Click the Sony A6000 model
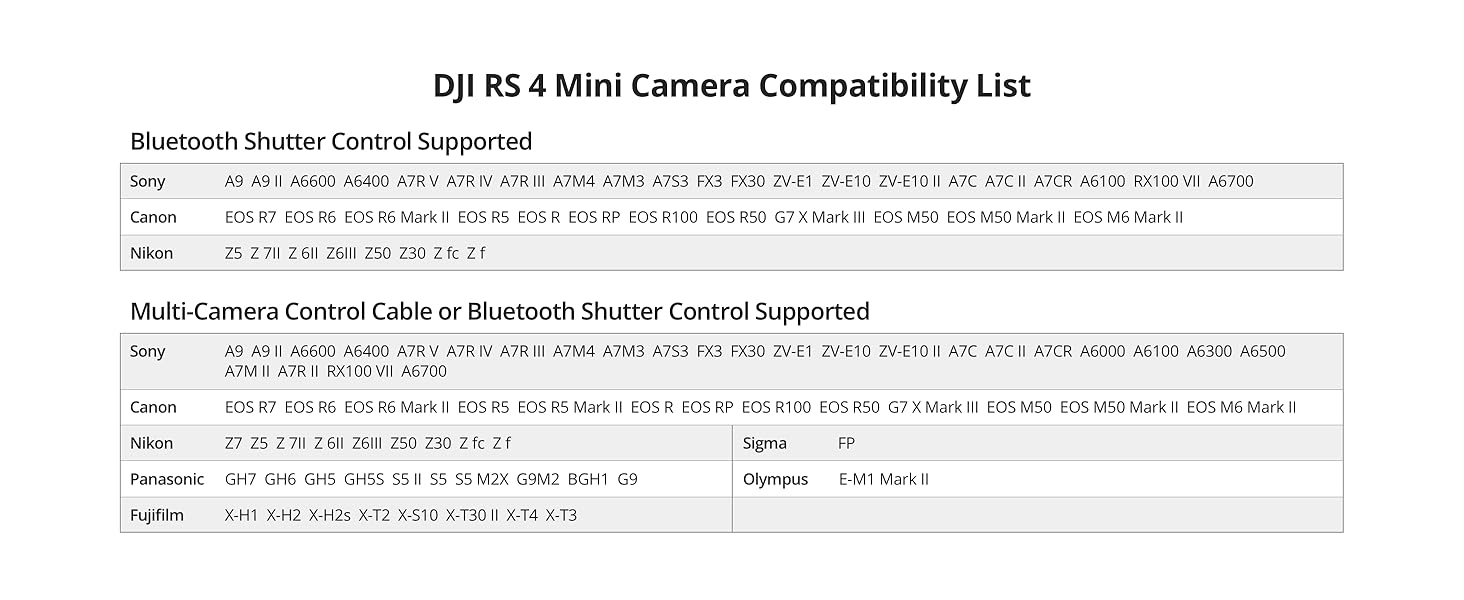 pyautogui.click(x=1102, y=351)
